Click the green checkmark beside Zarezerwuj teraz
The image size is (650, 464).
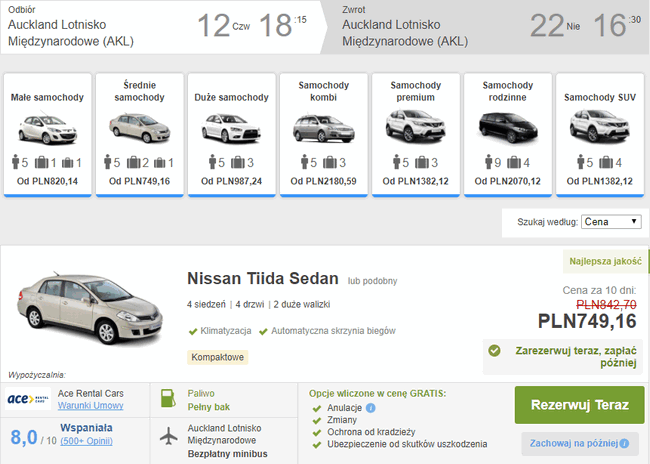click(x=494, y=351)
